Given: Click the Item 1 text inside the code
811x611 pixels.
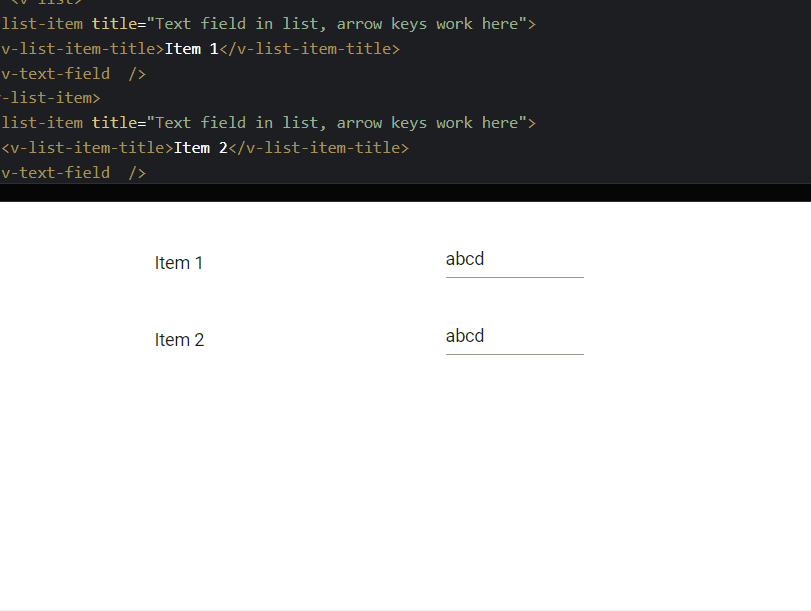Looking at the screenshot, I should pyautogui.click(x=191, y=48).
